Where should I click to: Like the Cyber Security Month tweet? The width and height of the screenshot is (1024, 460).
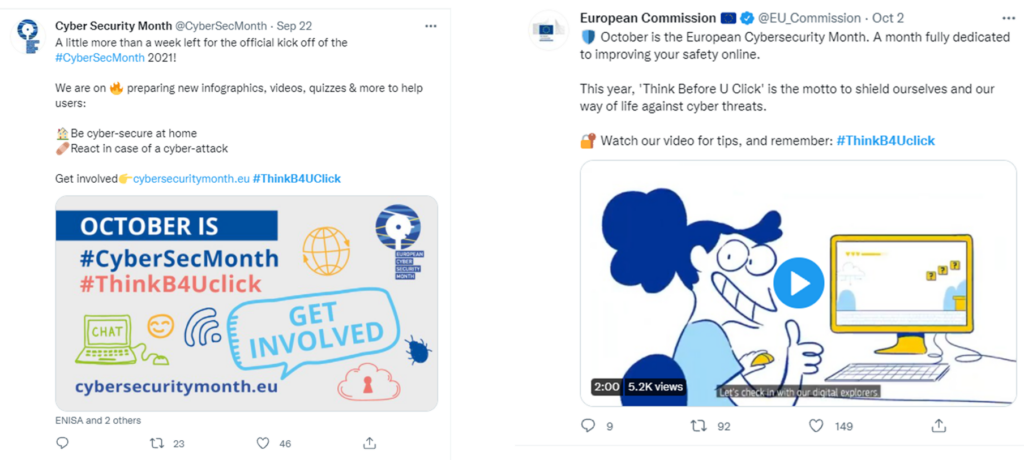click(263, 444)
